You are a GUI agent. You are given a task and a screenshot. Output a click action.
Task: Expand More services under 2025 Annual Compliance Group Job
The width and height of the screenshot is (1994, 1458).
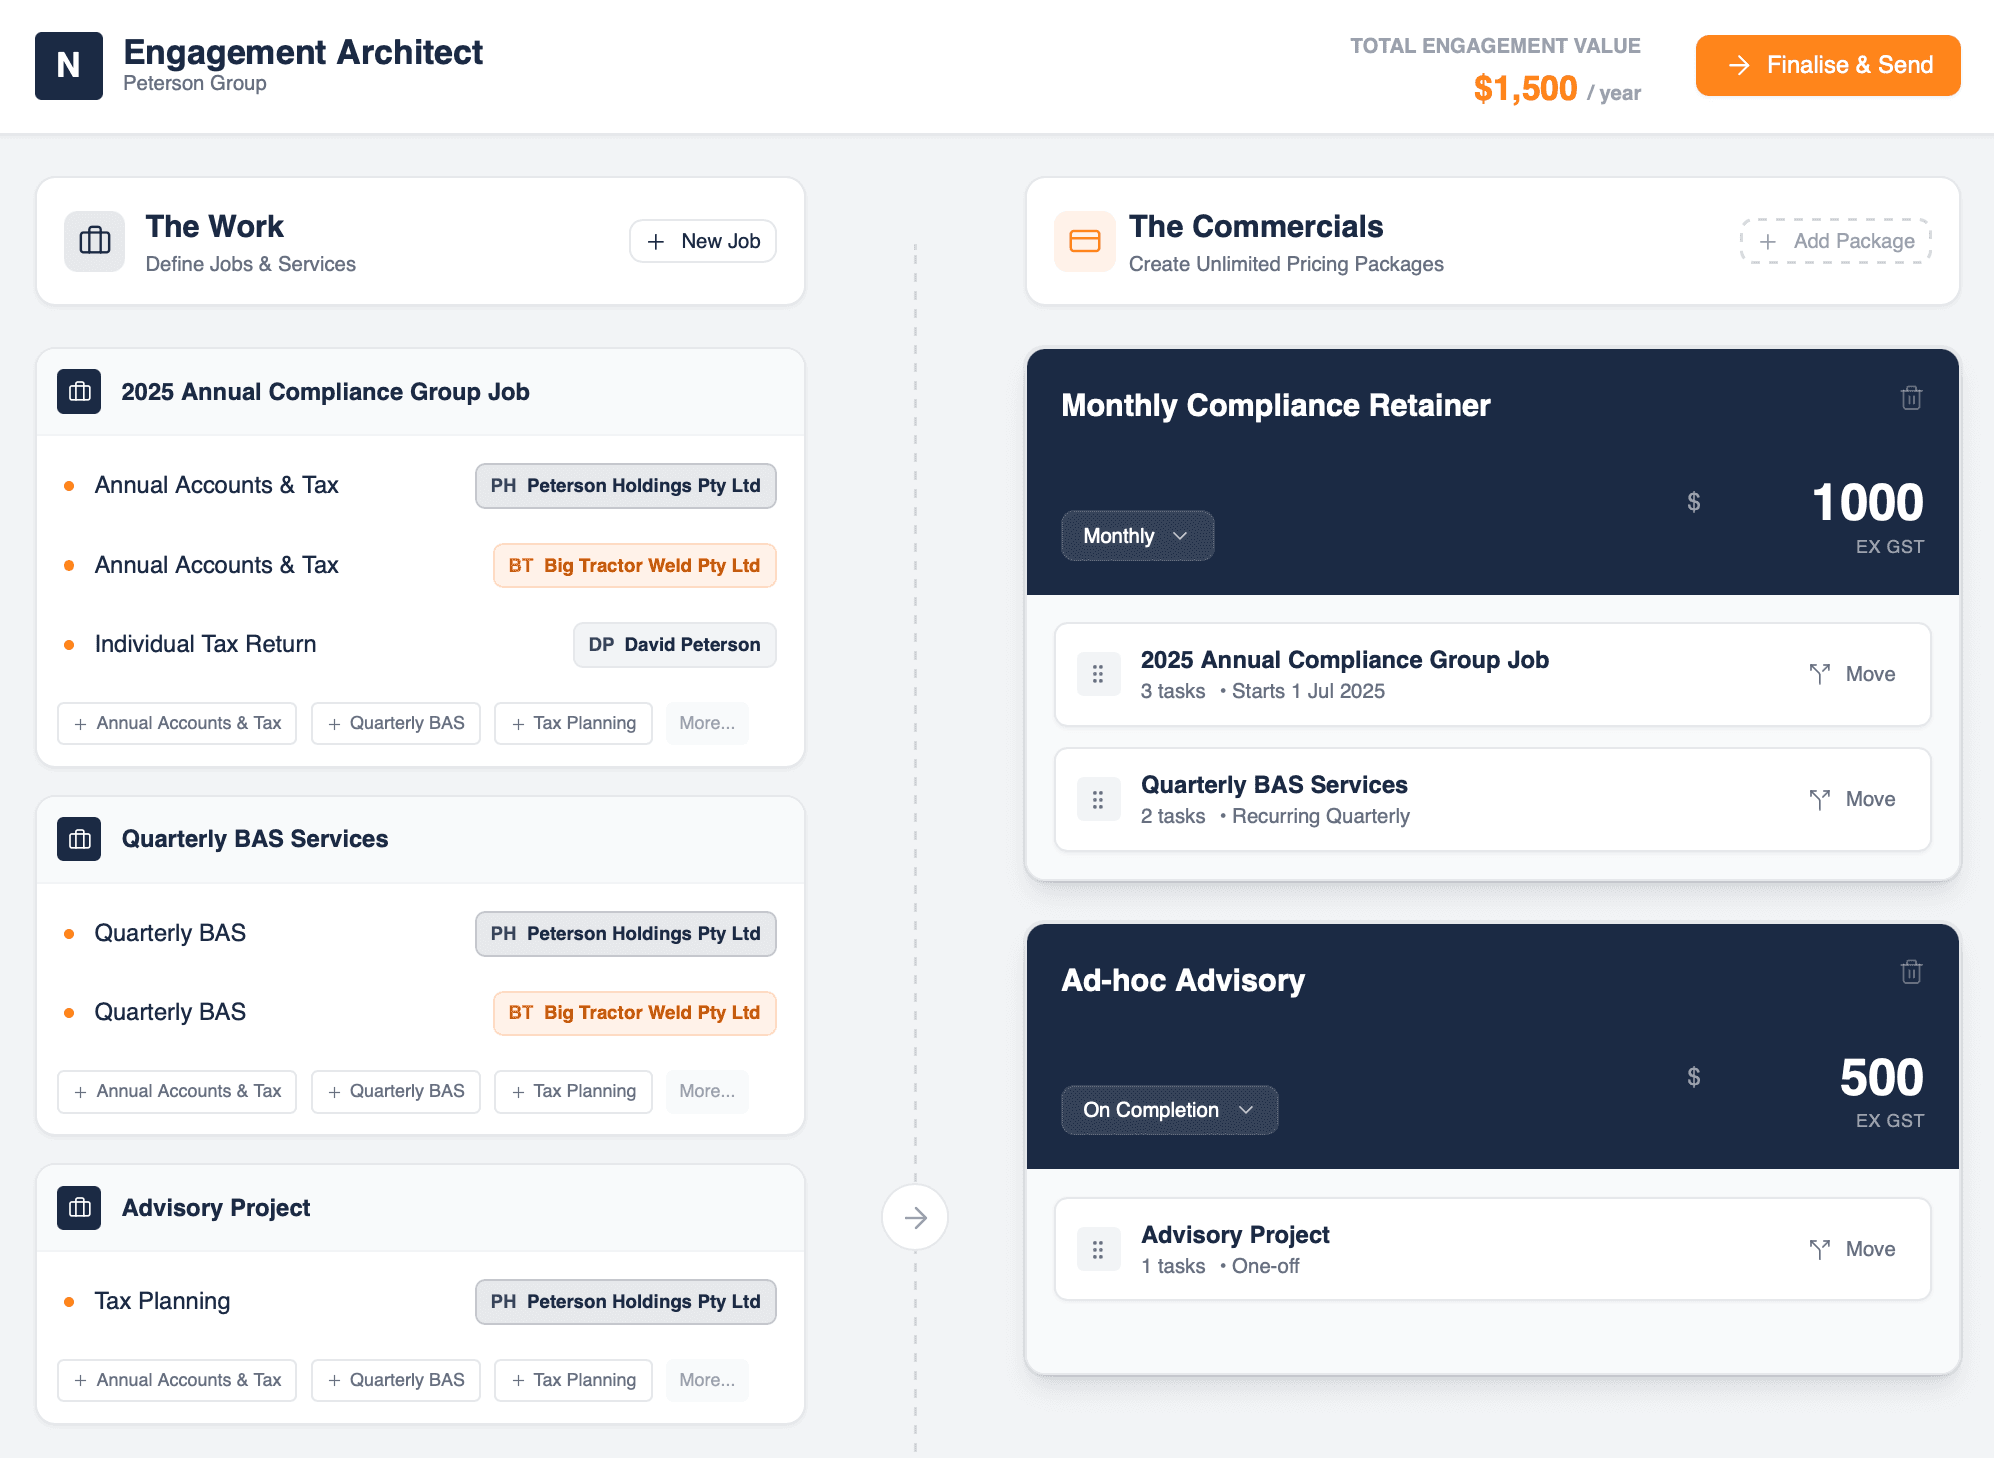pos(707,723)
